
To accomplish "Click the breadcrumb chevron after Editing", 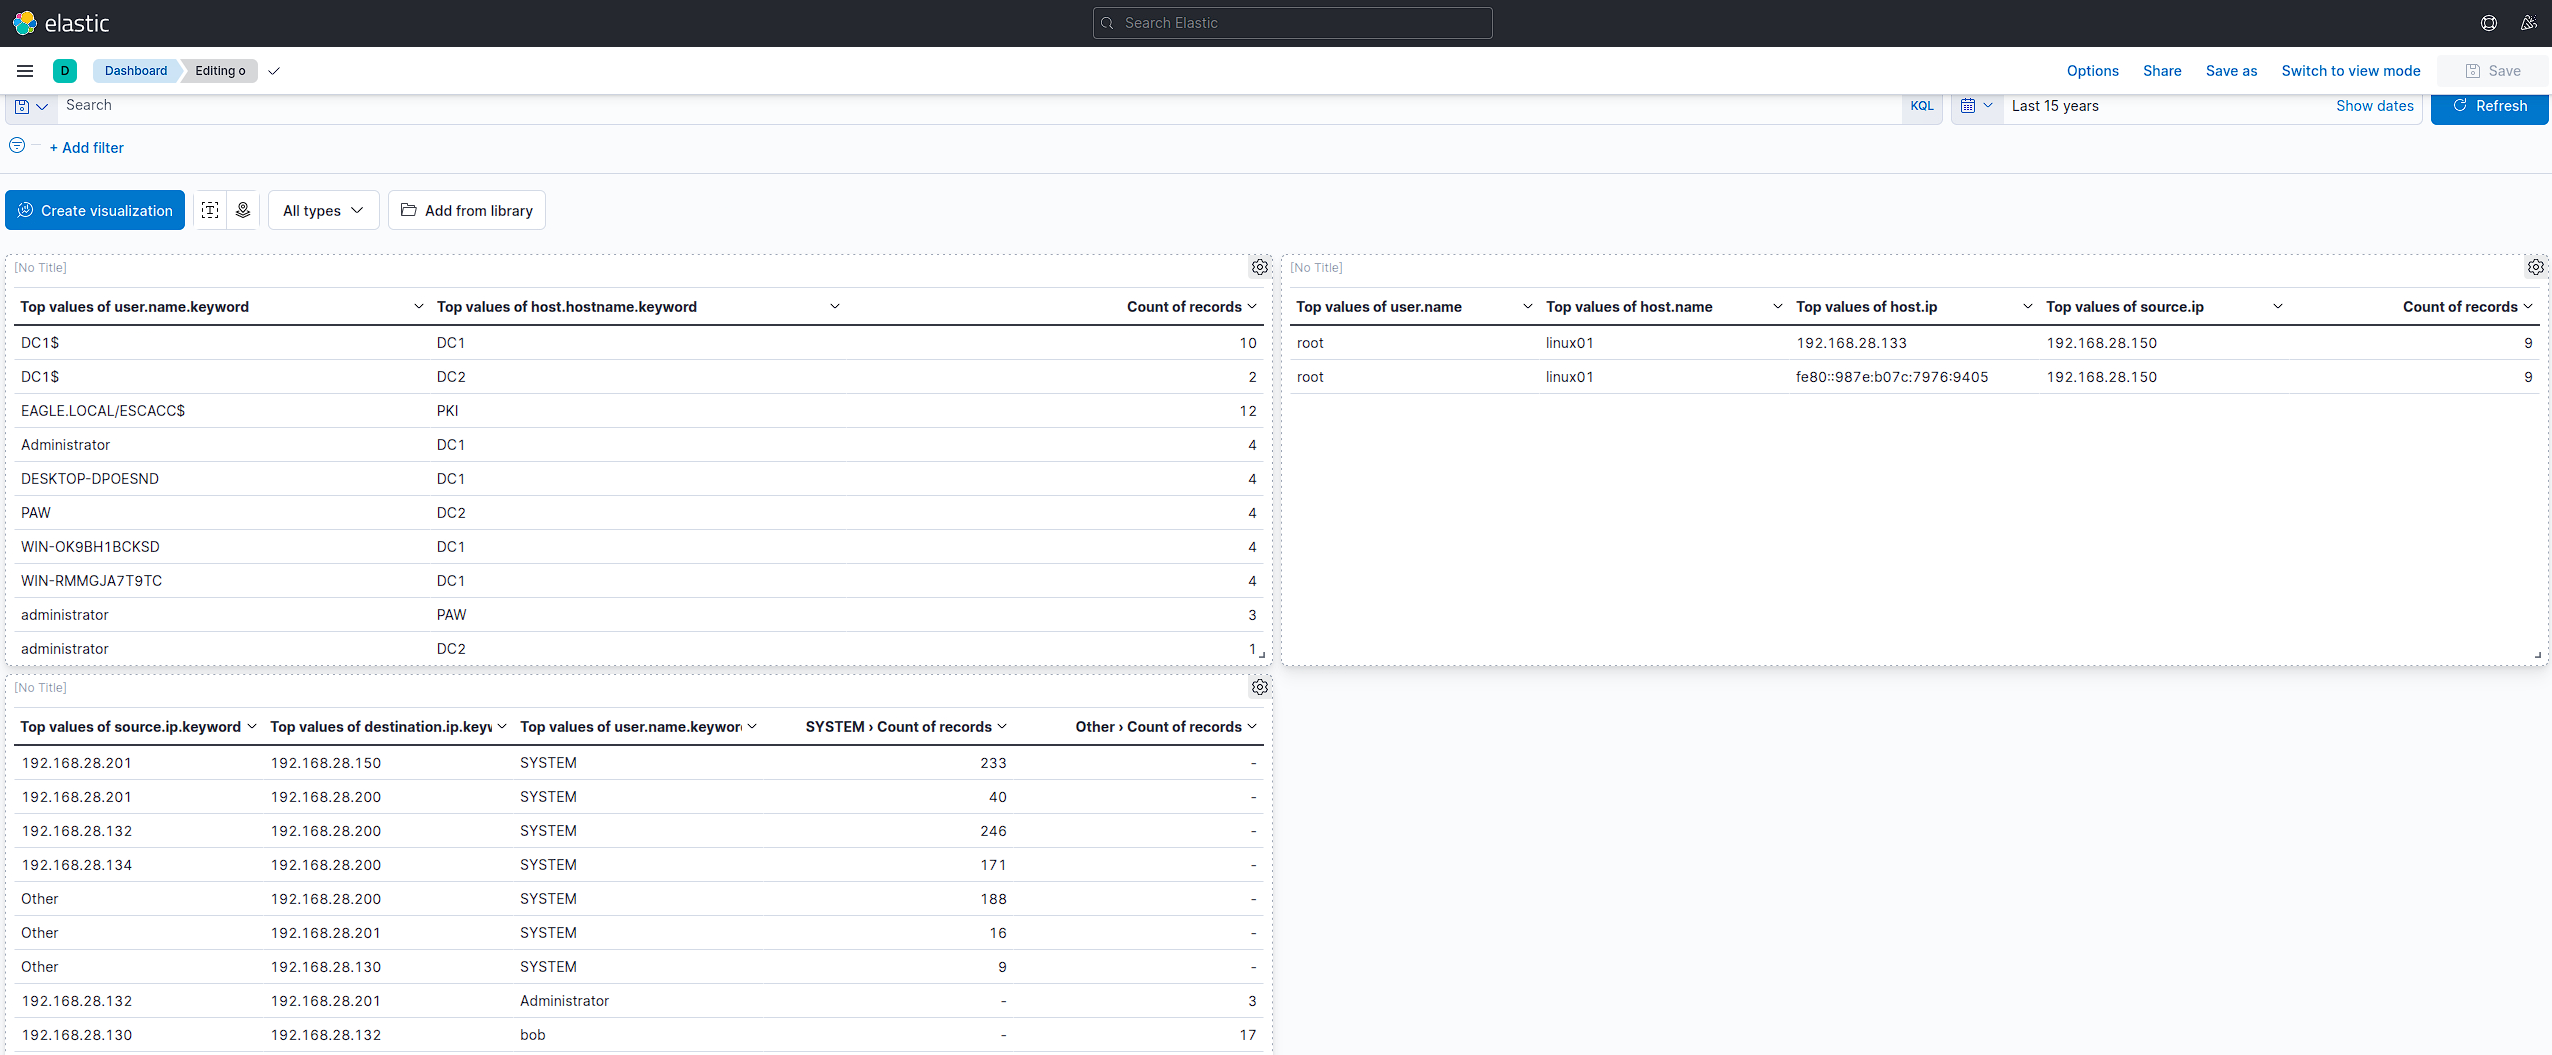I will pyautogui.click(x=273, y=71).
